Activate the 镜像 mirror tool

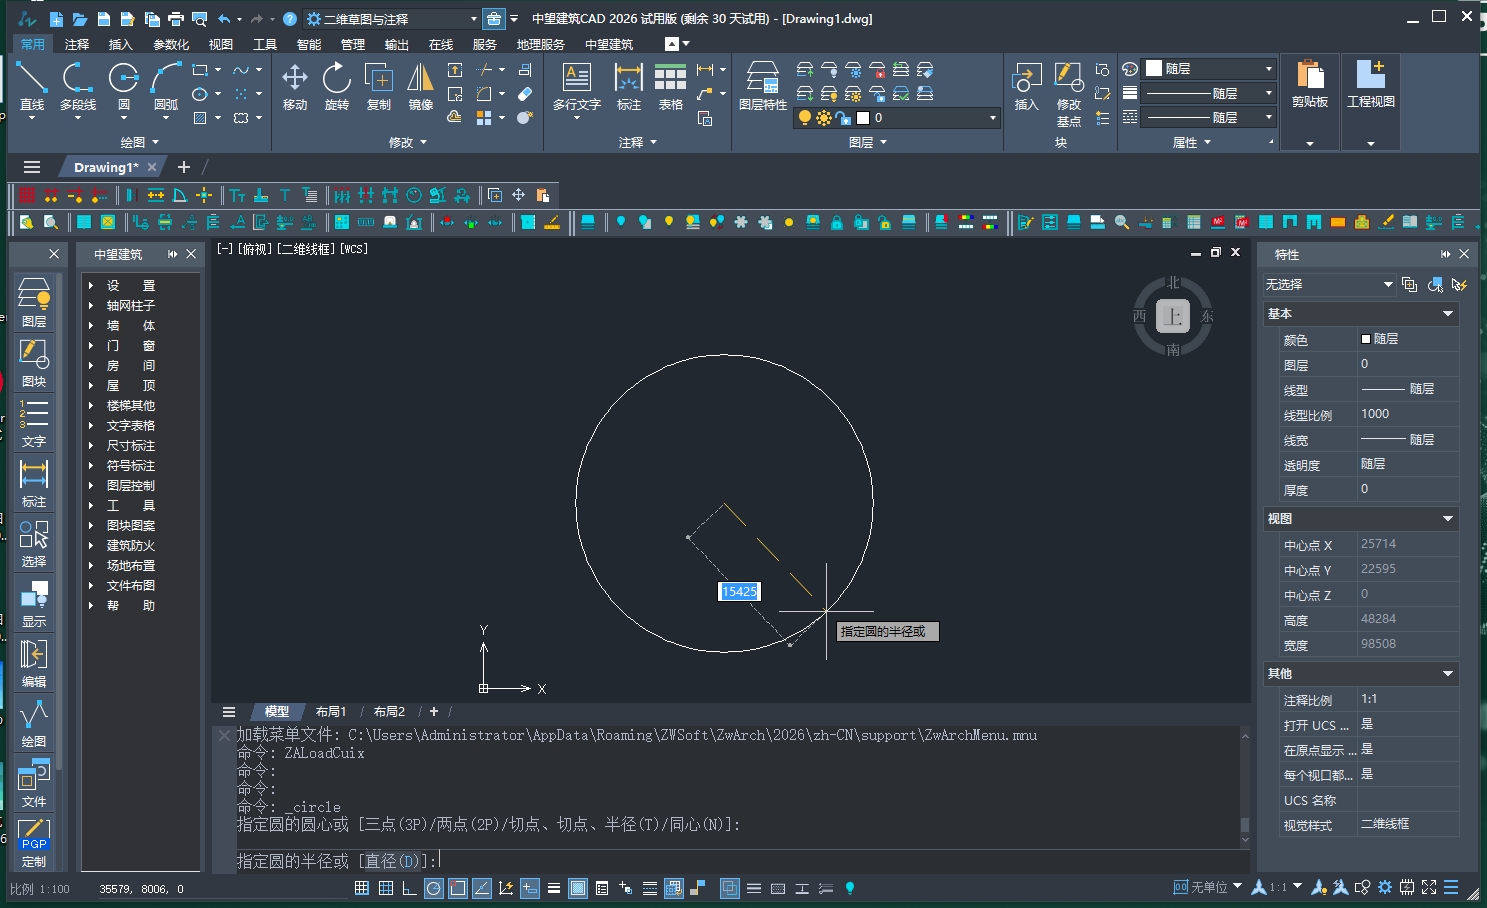[421, 86]
